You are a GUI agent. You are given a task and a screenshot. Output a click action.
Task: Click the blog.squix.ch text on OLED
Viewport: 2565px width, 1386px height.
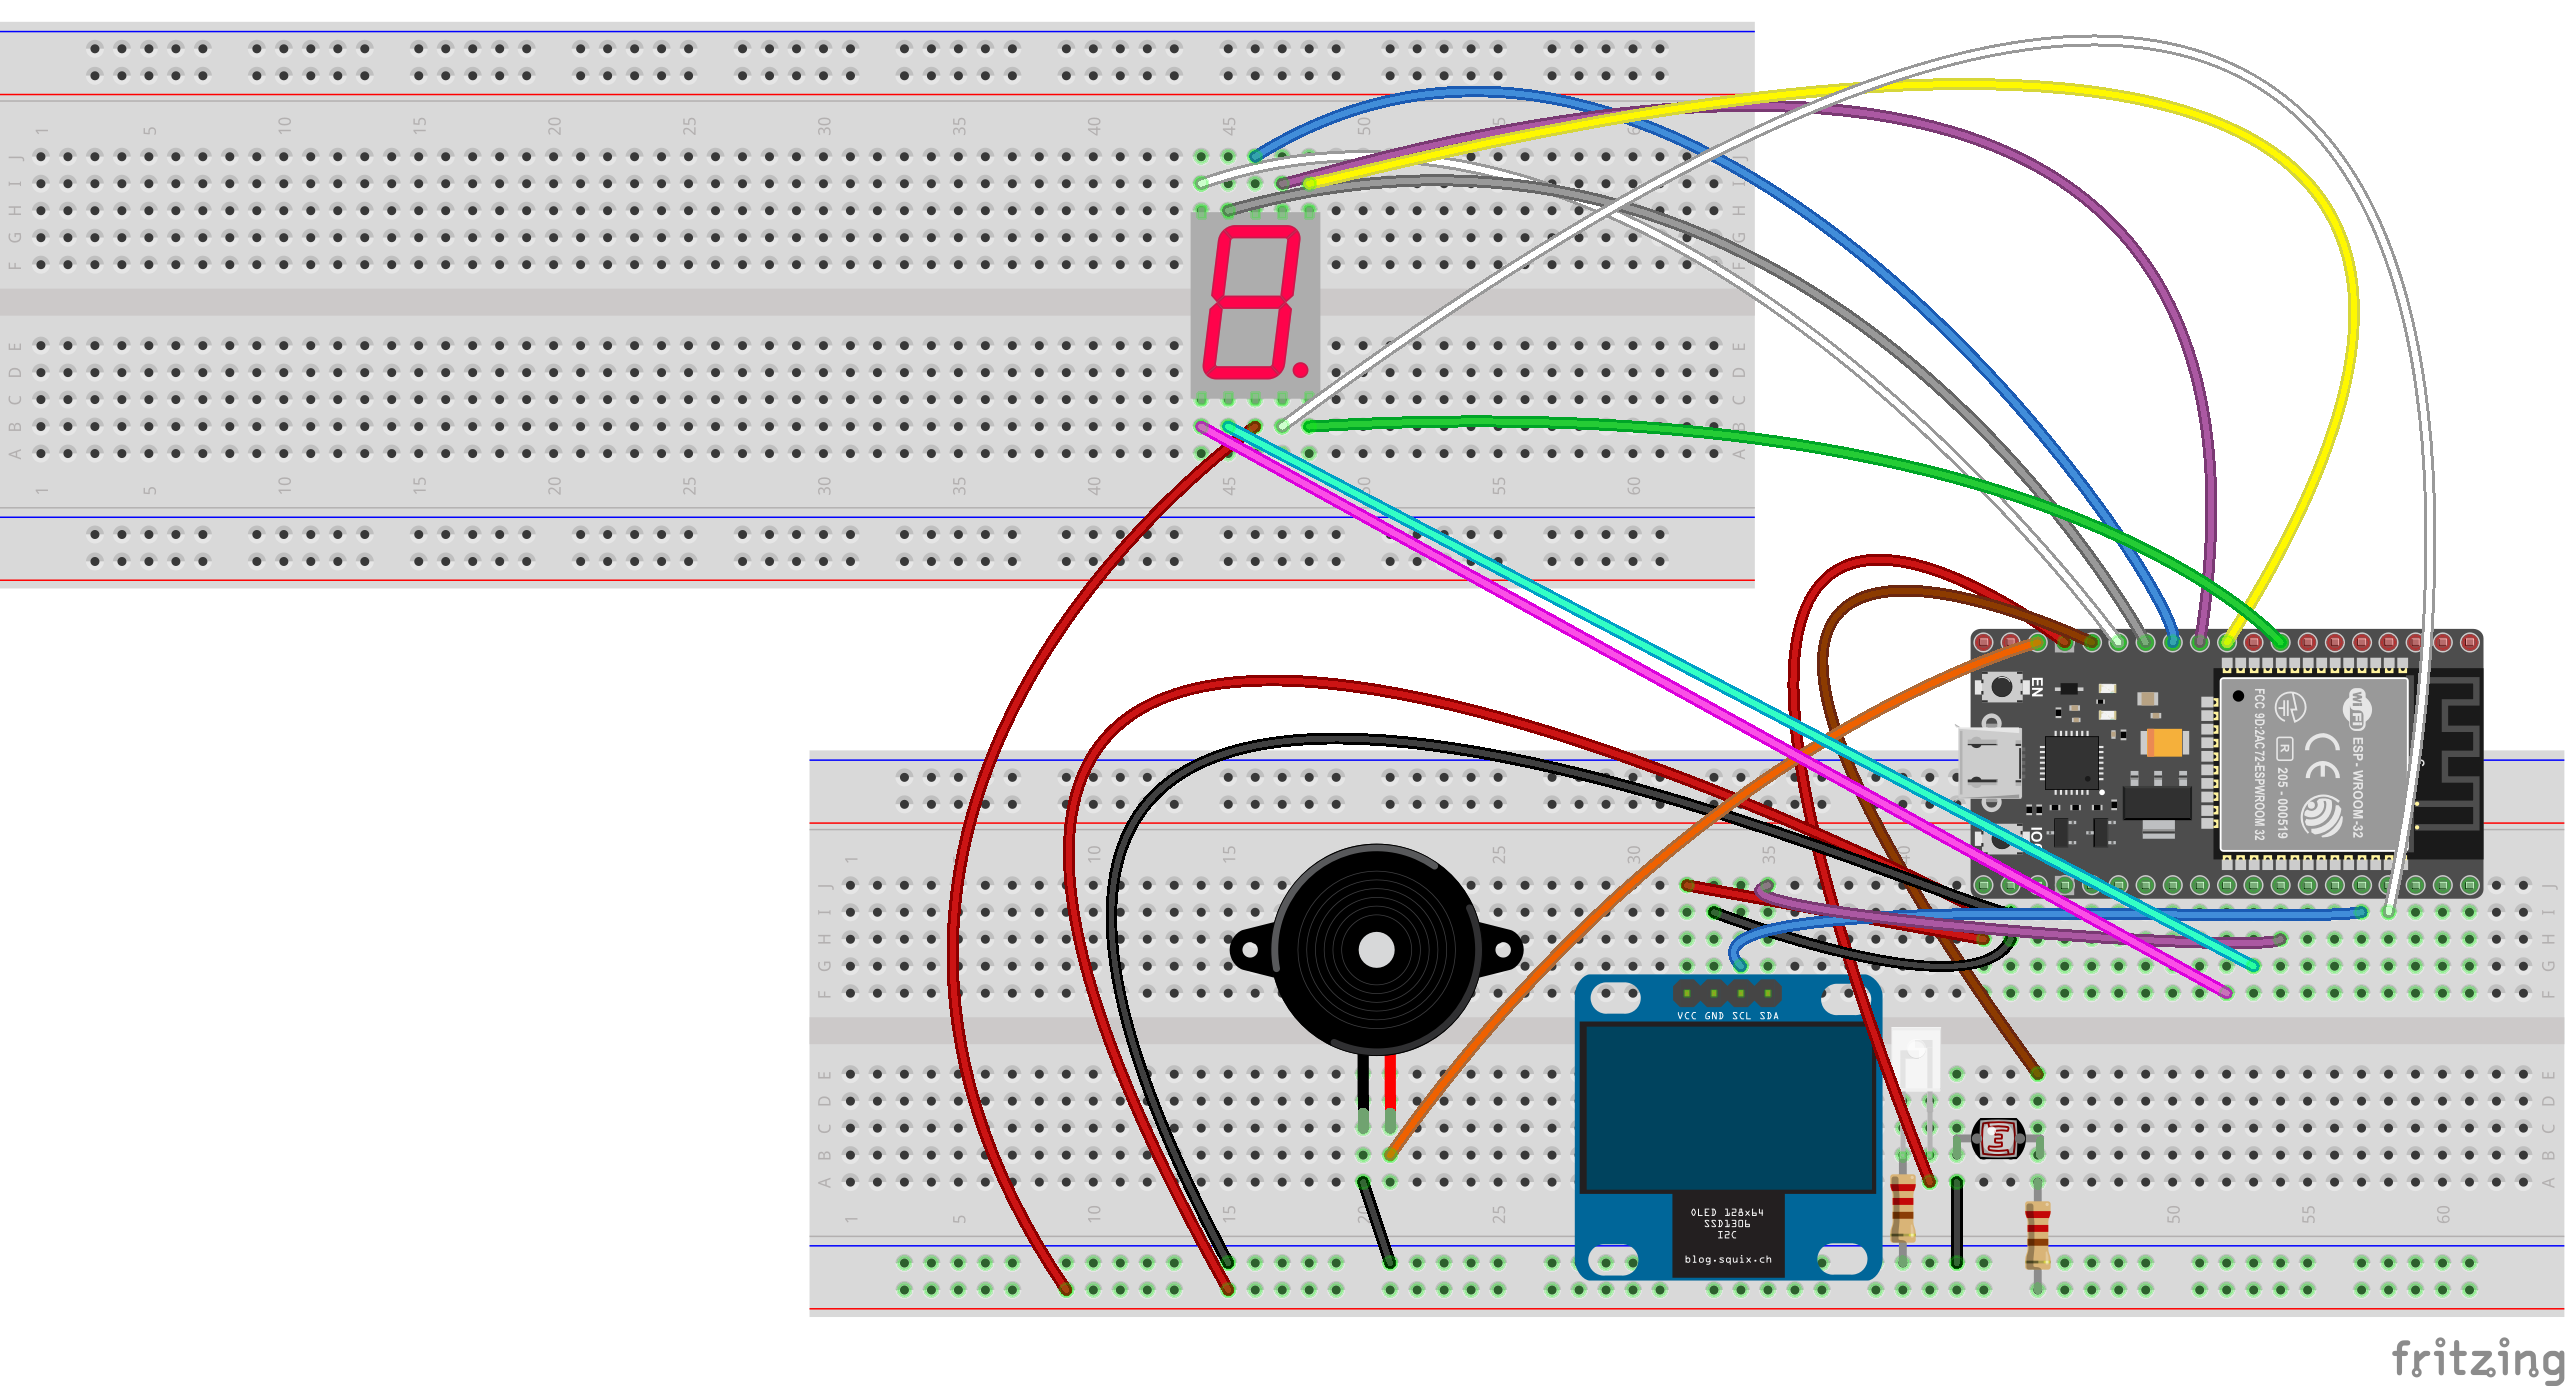point(1727,1260)
